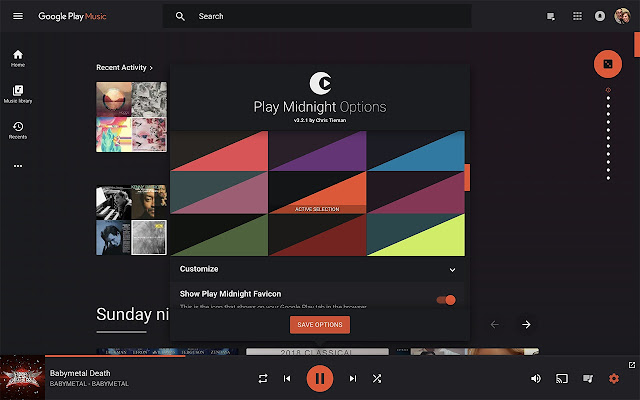Open the 2018 Classical playlist card
Image resolution: width=640 pixels, height=400 pixels.
point(317,351)
